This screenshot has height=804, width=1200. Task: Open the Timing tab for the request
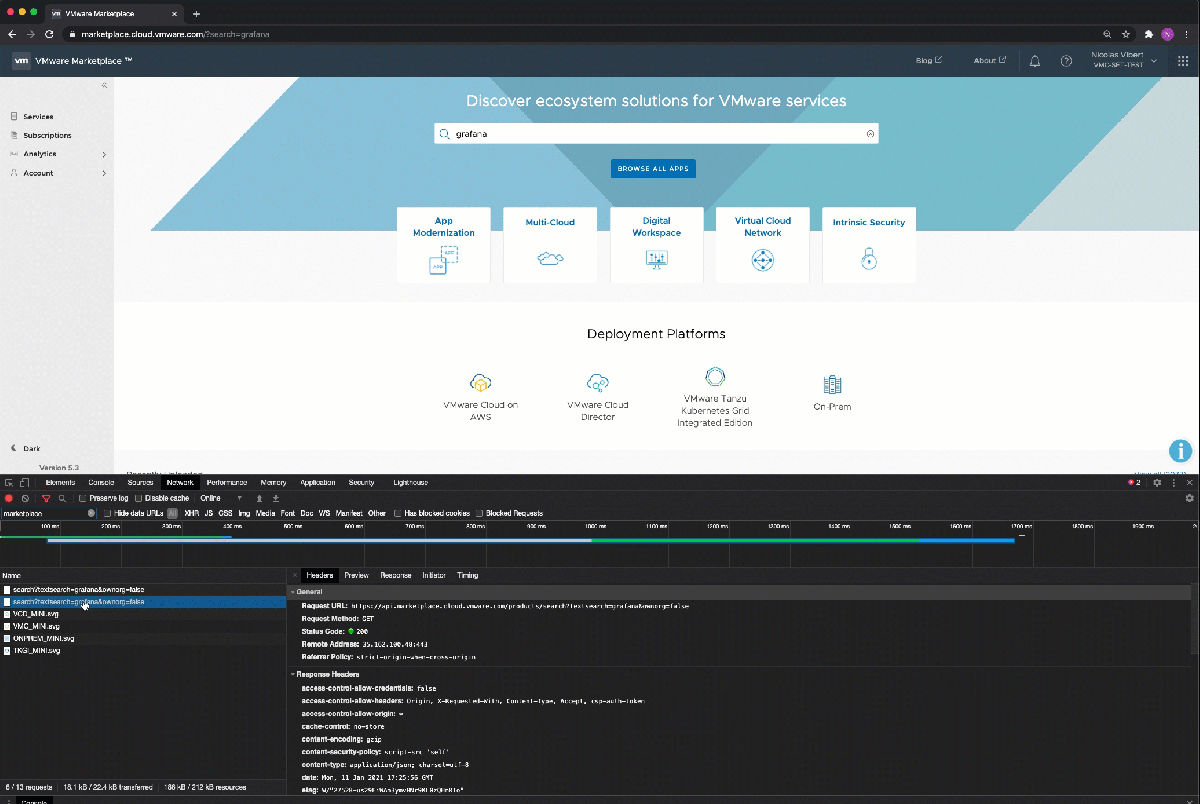(467, 576)
